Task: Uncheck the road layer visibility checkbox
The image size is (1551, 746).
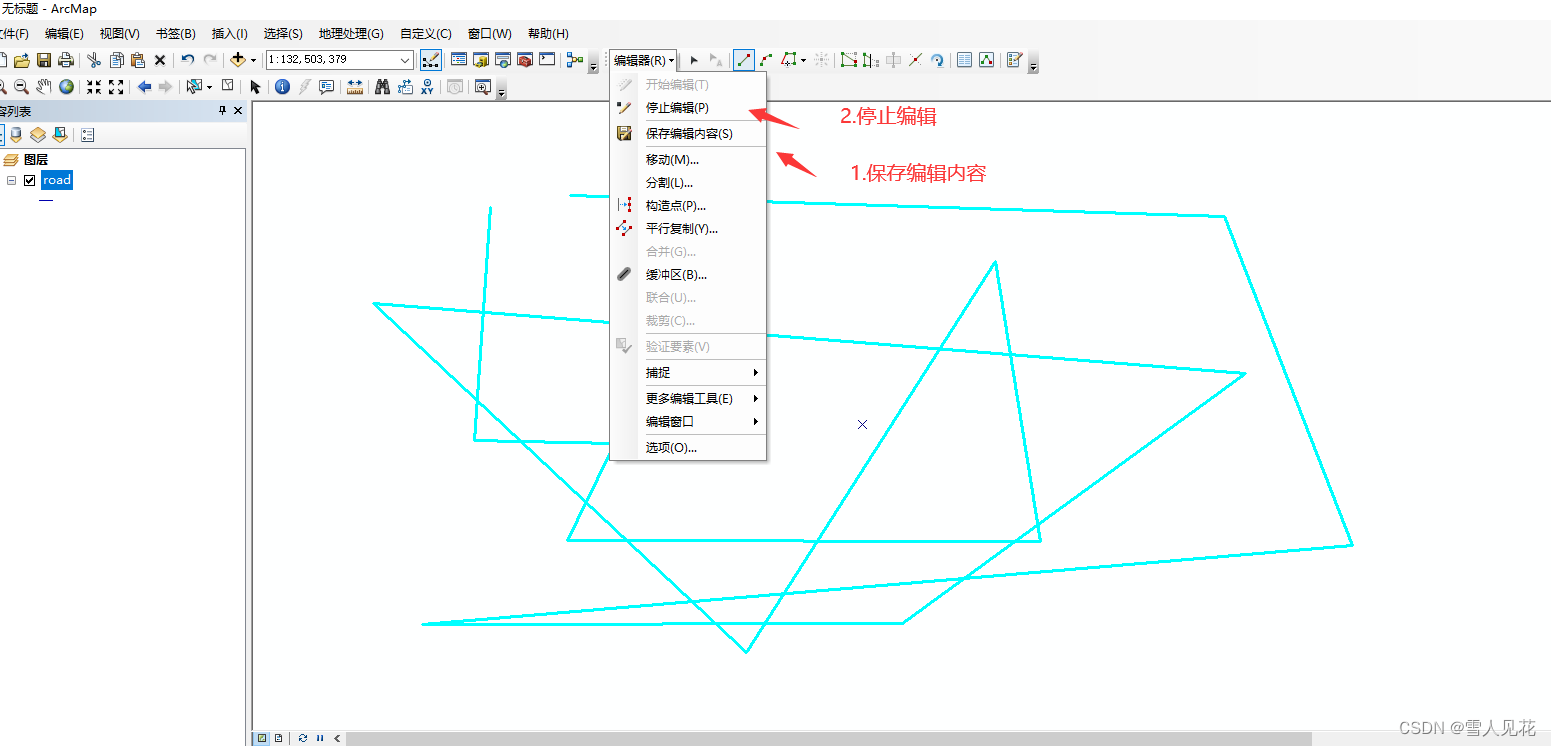Action: (x=29, y=180)
